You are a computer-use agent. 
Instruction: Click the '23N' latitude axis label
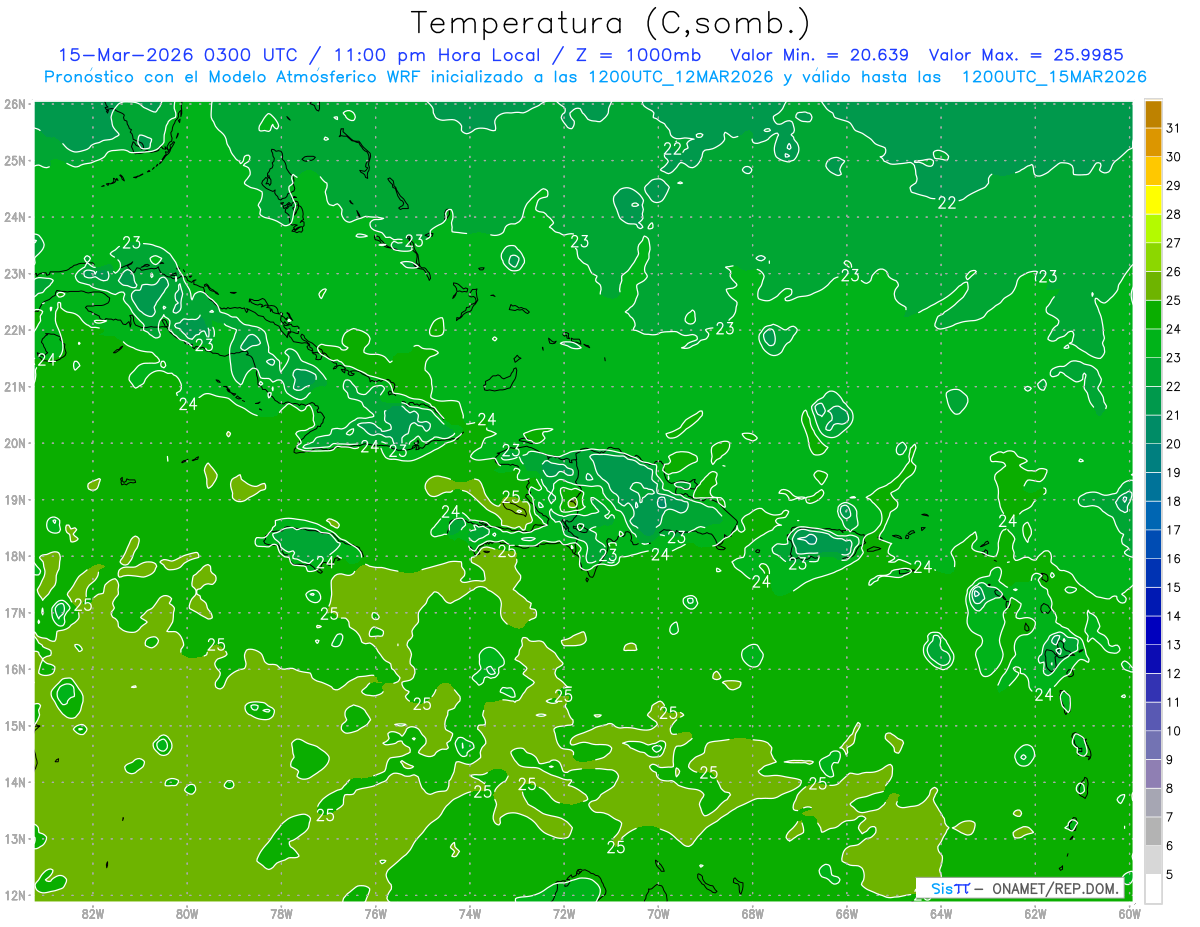point(15,274)
